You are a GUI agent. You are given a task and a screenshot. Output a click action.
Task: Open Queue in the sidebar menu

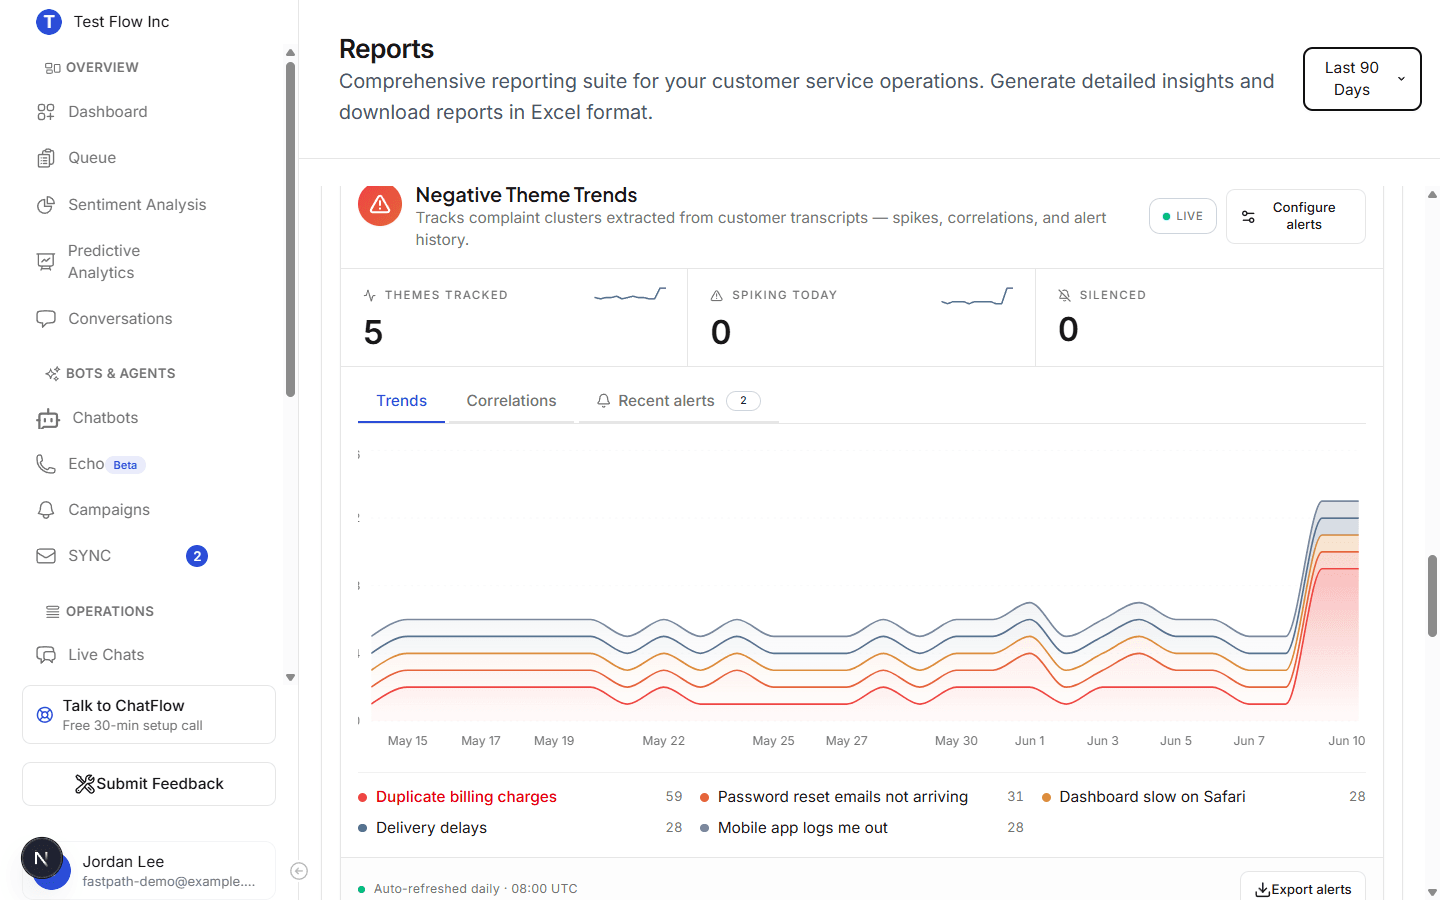point(92,158)
